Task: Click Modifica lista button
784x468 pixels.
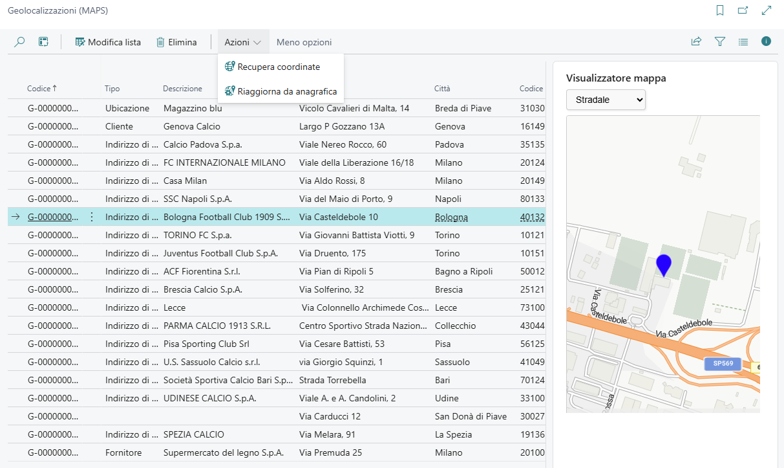Action: click(108, 42)
